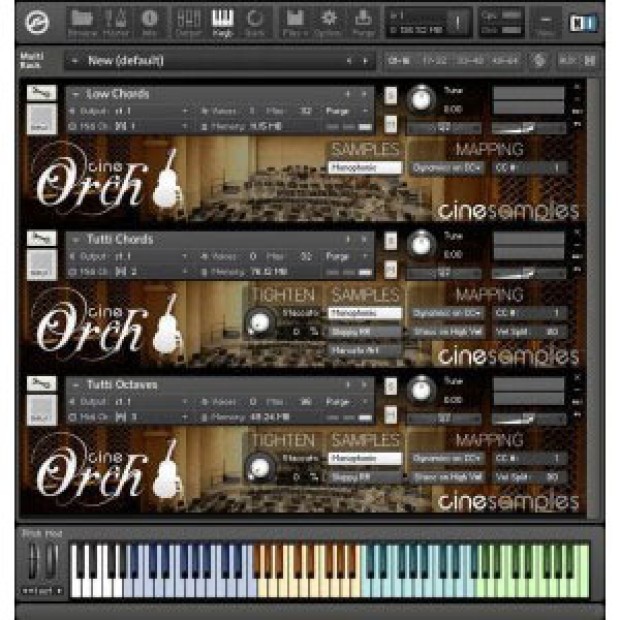The height and width of the screenshot is (620, 620).
Task: Click the Vel Split value field in Tutti Chords
Action: [528, 332]
